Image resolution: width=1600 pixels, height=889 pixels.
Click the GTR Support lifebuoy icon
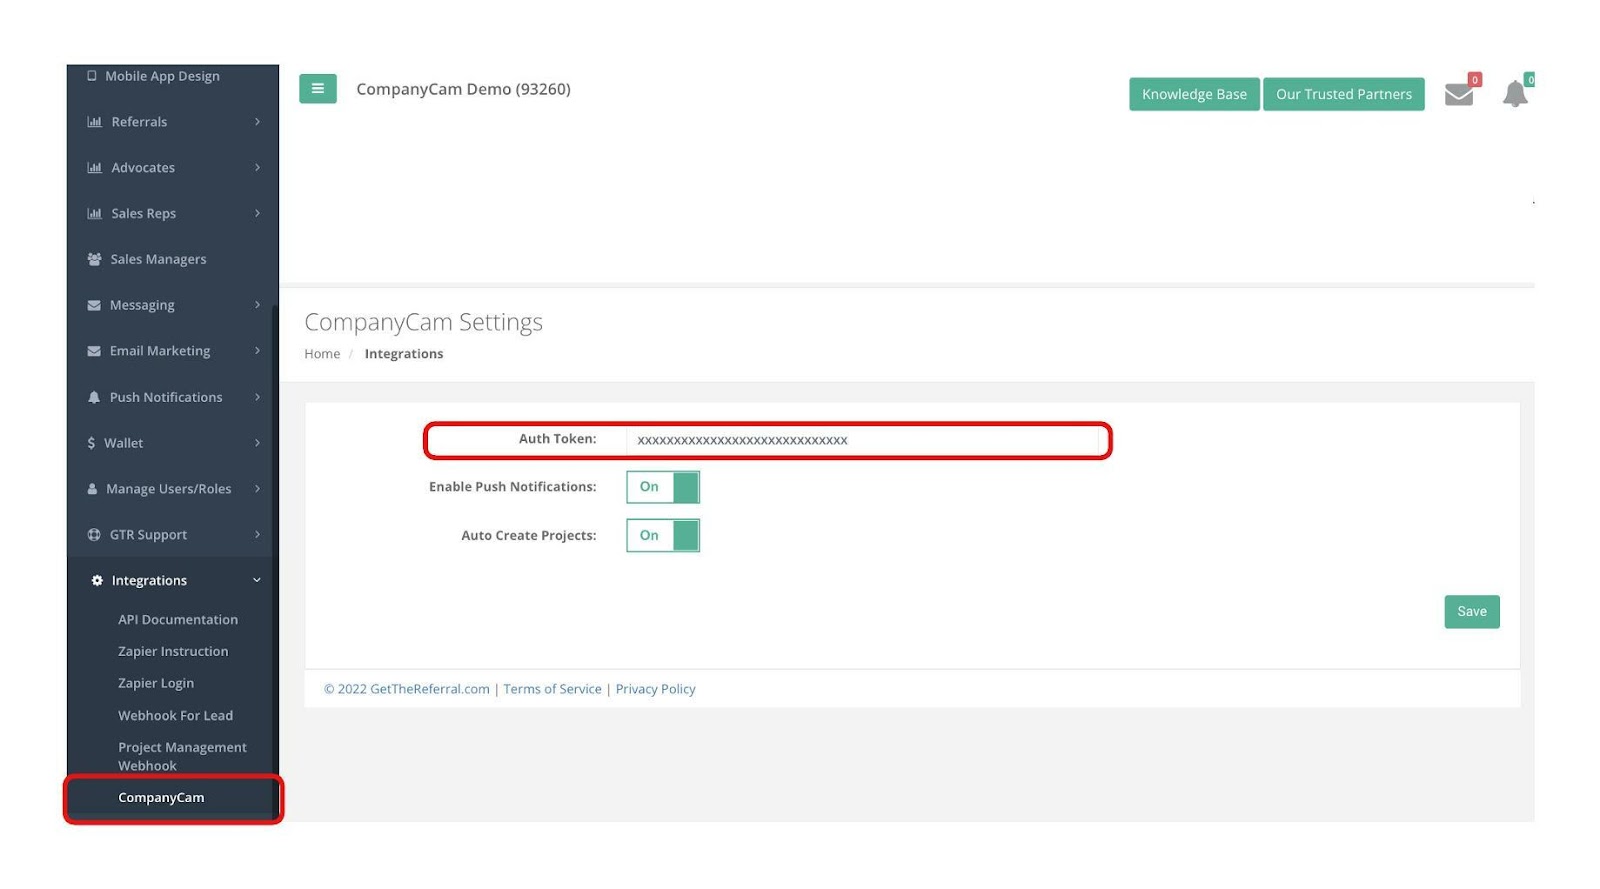[94, 535]
